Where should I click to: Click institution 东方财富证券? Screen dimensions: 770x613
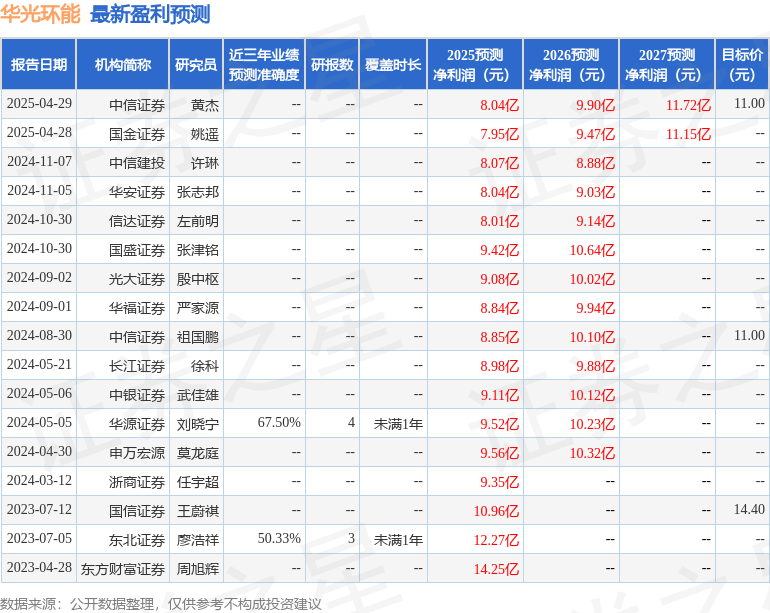pyautogui.click(x=123, y=569)
